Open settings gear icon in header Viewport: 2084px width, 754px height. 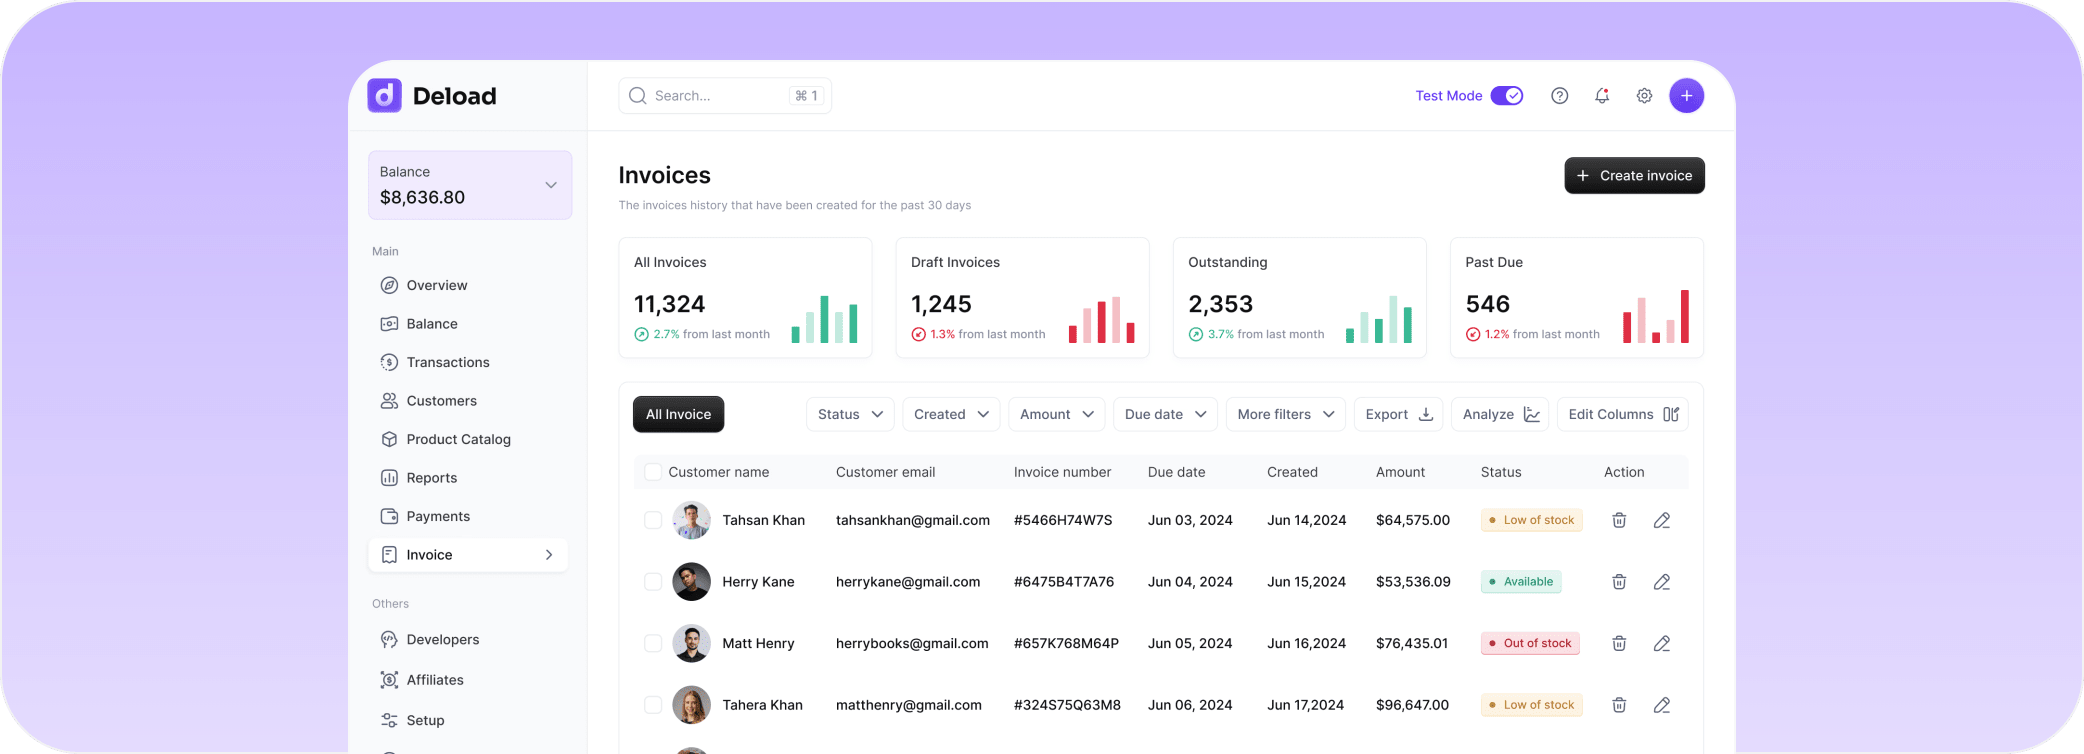pyautogui.click(x=1644, y=96)
